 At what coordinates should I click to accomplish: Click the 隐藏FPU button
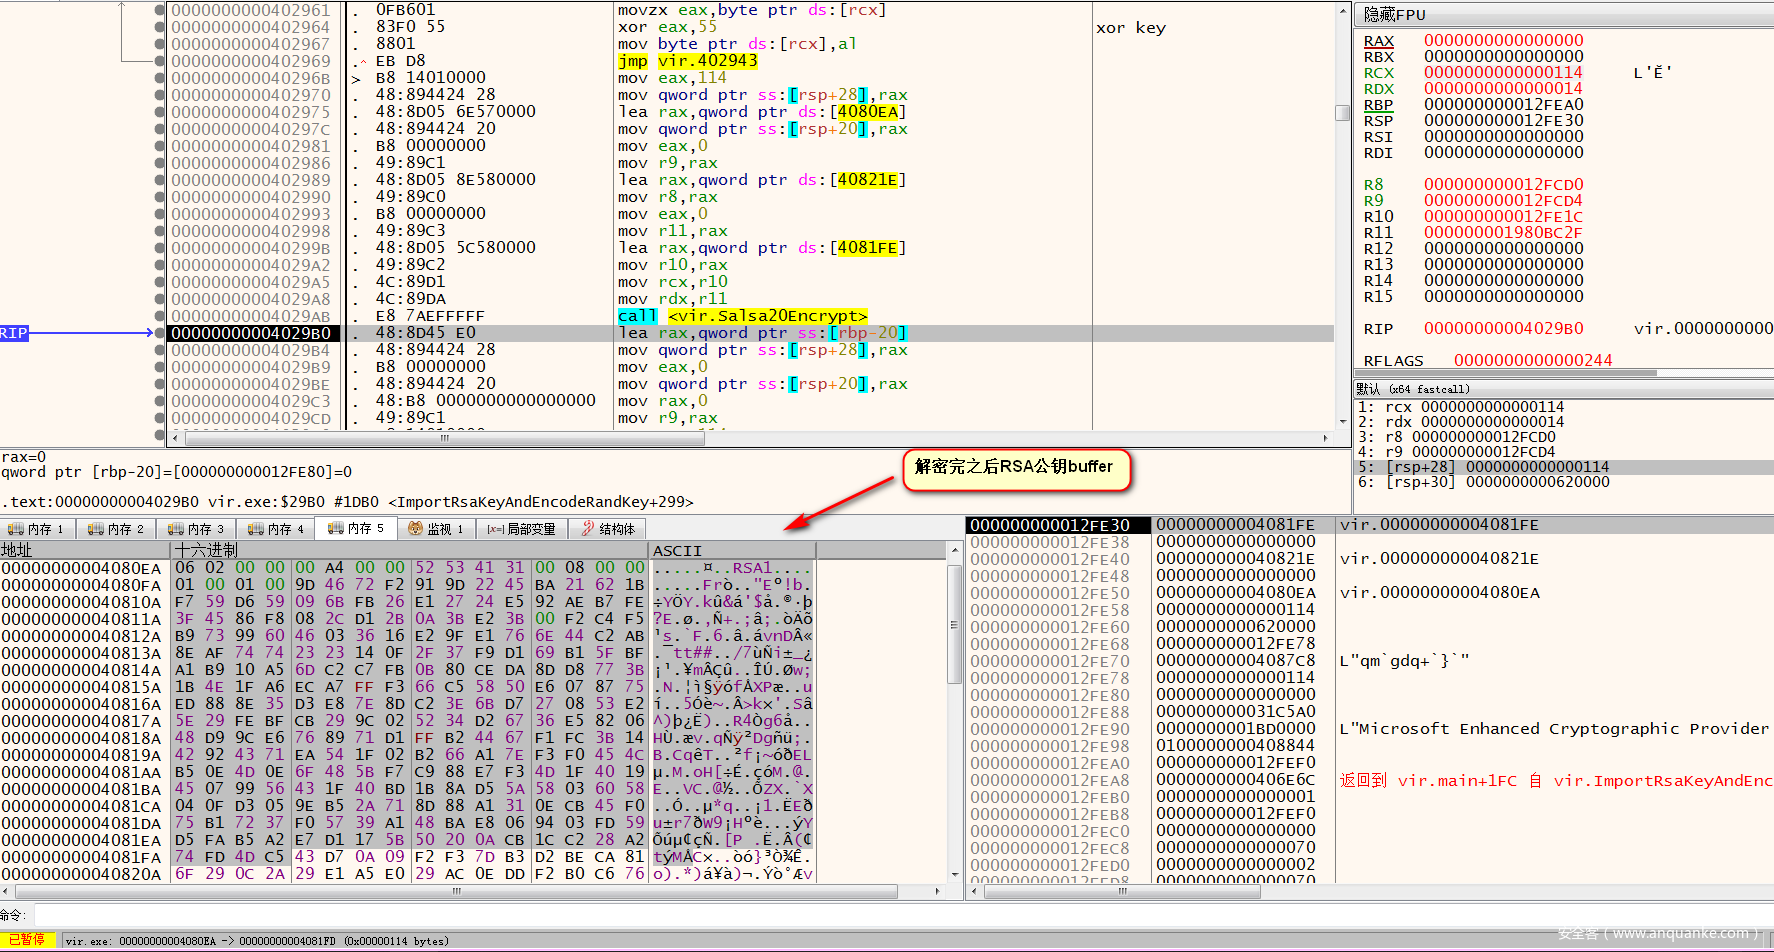(x=1395, y=14)
